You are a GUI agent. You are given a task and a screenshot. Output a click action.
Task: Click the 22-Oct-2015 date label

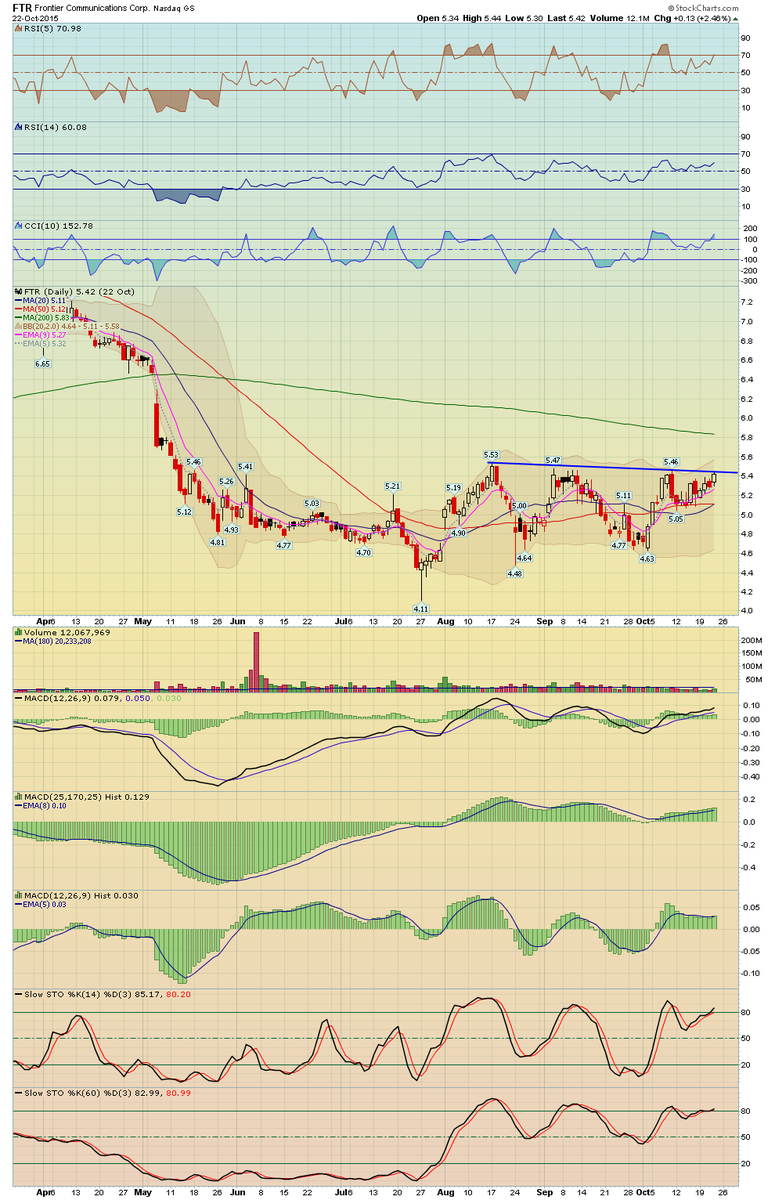[x=33, y=19]
